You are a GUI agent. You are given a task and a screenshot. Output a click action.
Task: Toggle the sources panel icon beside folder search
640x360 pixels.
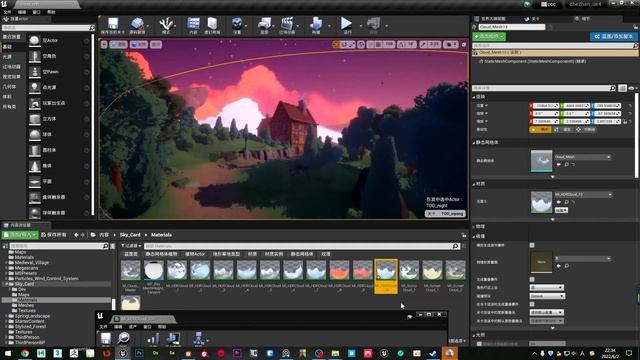click(x=5, y=246)
